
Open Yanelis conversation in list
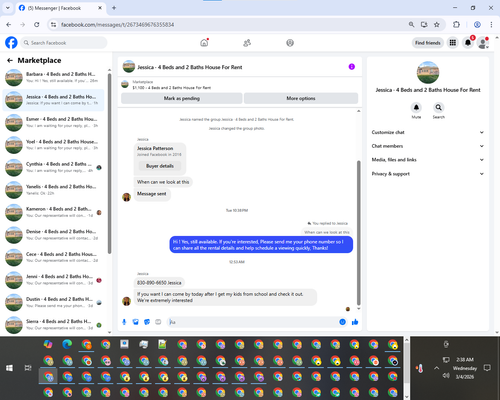(x=53, y=190)
